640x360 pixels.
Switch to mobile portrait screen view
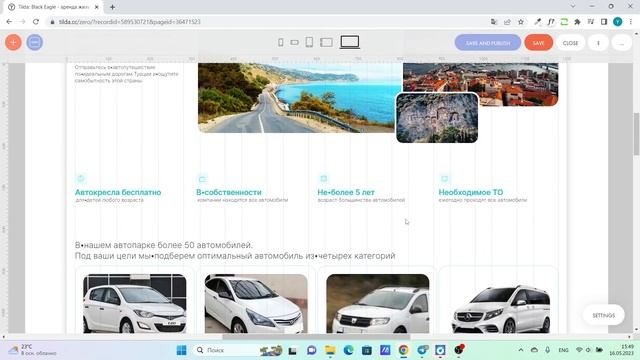coord(281,42)
